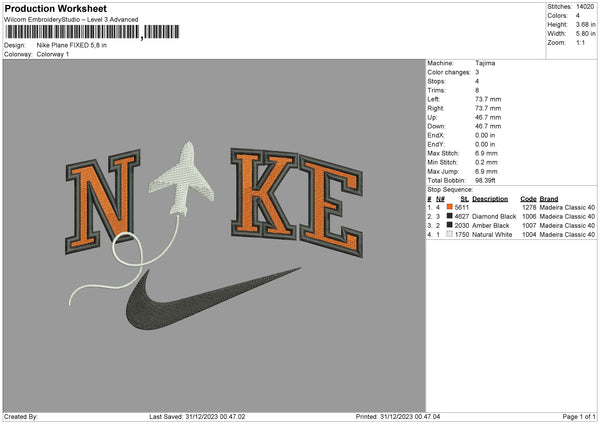Click the Min Stitch value 0.2 mm
Image resolution: width=600 pixels, height=424 pixels.
pos(486,162)
